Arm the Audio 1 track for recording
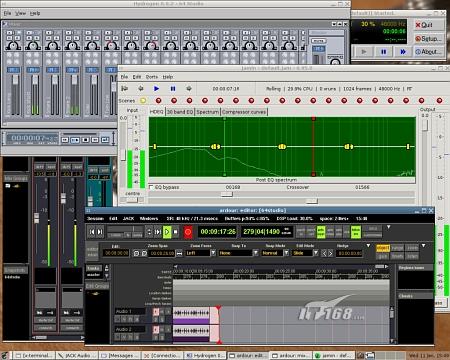The image size is (450, 360). [x=156, y=312]
